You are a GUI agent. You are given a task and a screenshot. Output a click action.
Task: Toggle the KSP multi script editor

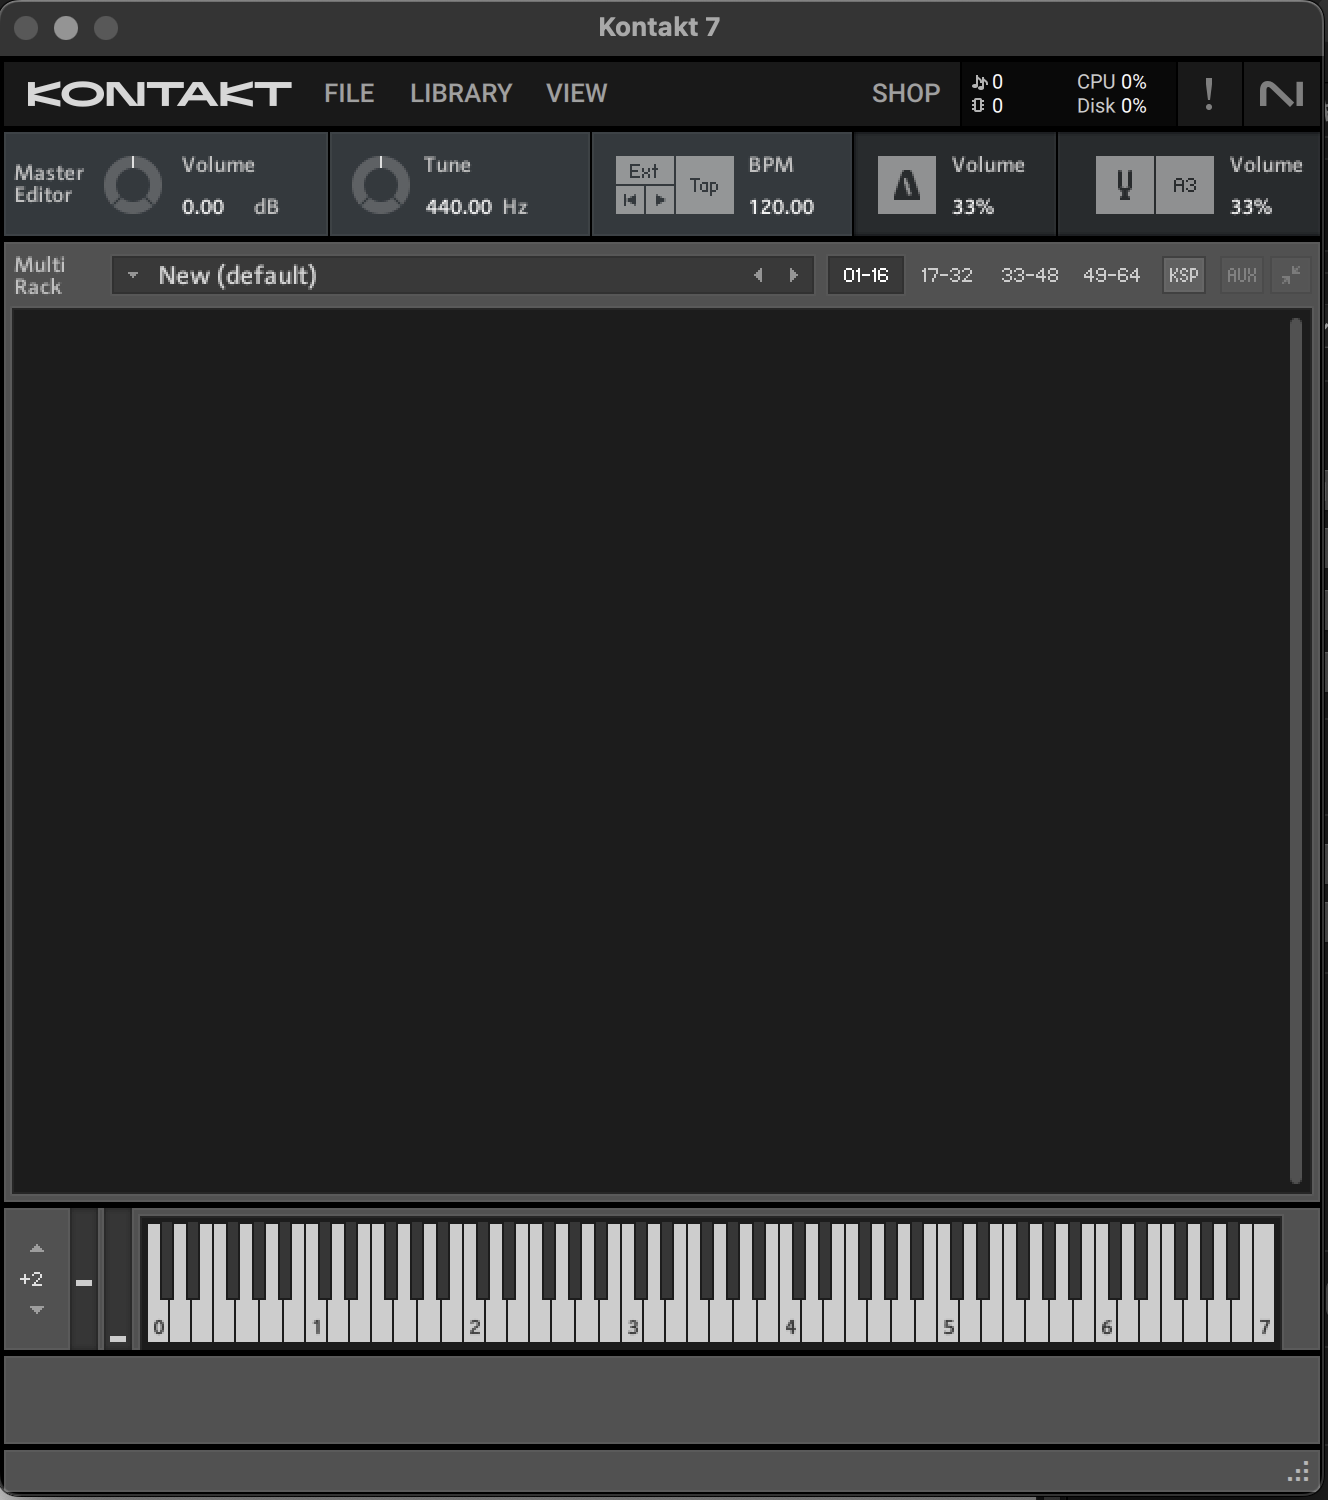coord(1184,275)
